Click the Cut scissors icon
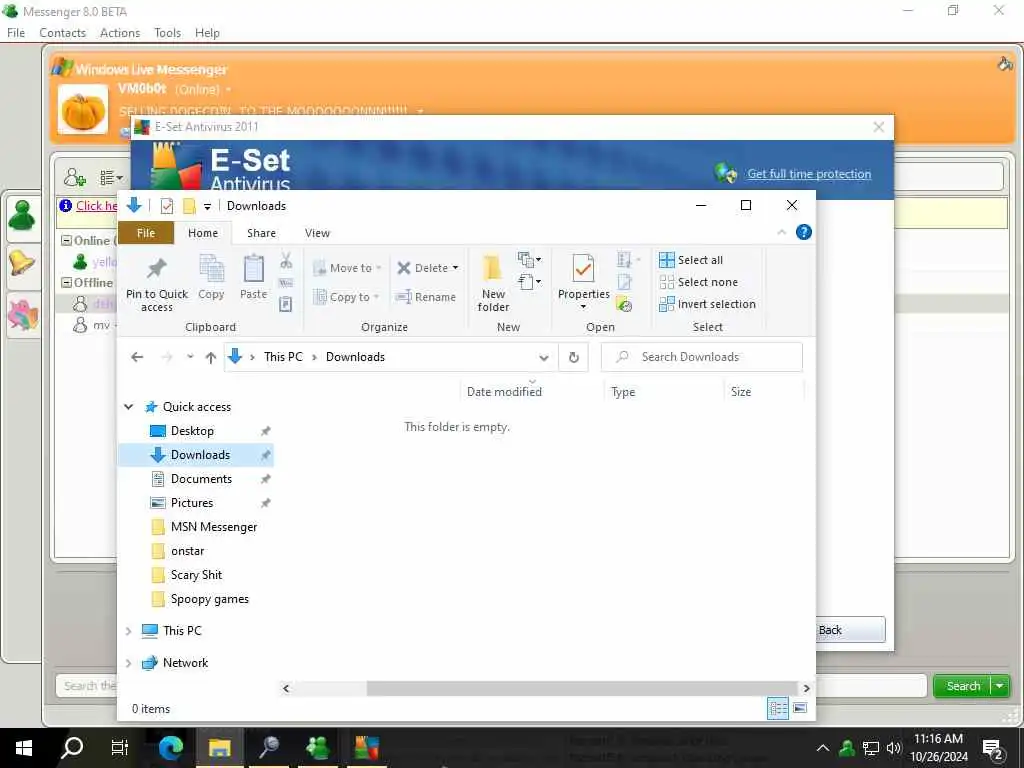This screenshot has height=768, width=1024. pos(286,261)
